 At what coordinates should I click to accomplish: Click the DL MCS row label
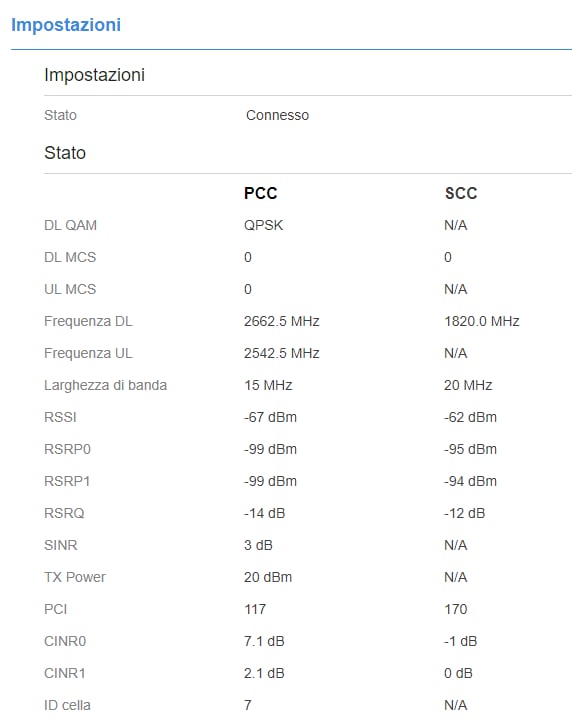(70, 257)
